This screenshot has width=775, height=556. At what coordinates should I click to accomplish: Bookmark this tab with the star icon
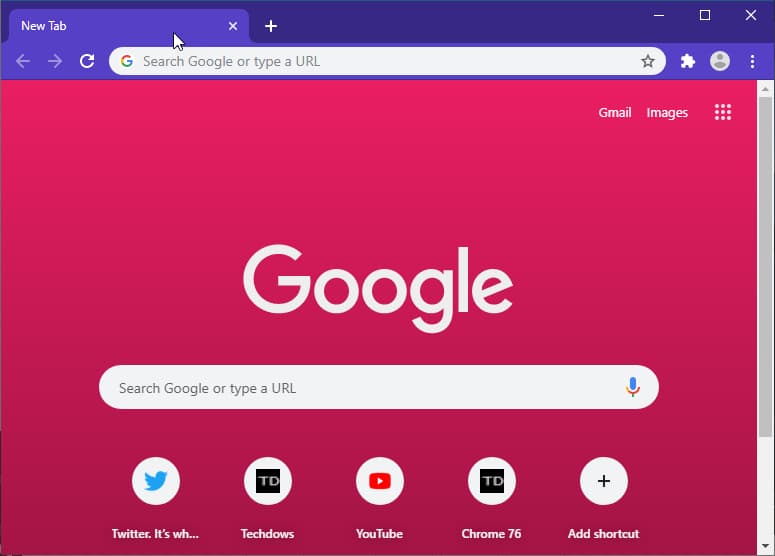pos(647,61)
